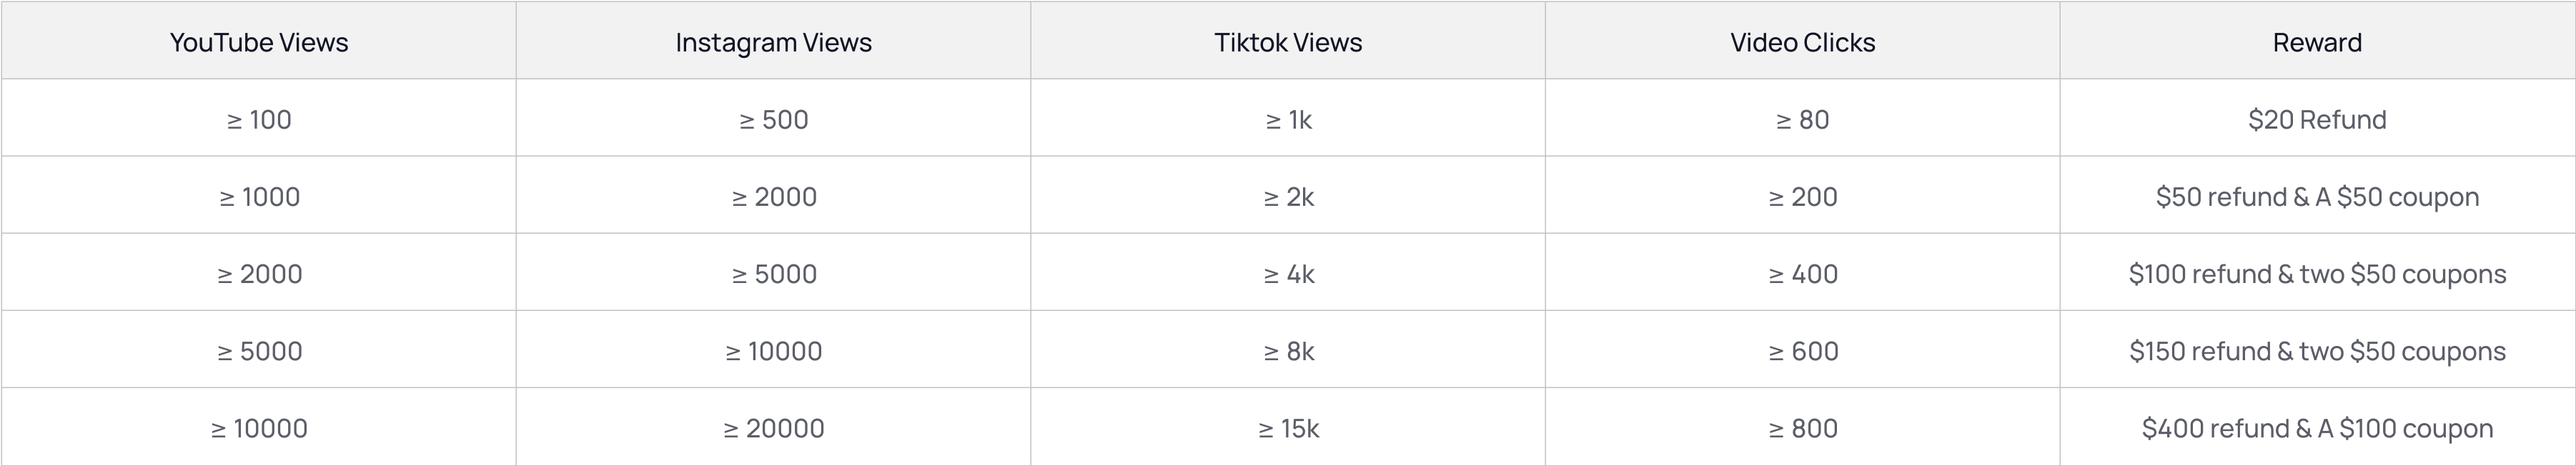The width and height of the screenshot is (2576, 466).
Task: Click the $400 refund & A $100 coupon cell
Action: pyautogui.click(x=2317, y=427)
